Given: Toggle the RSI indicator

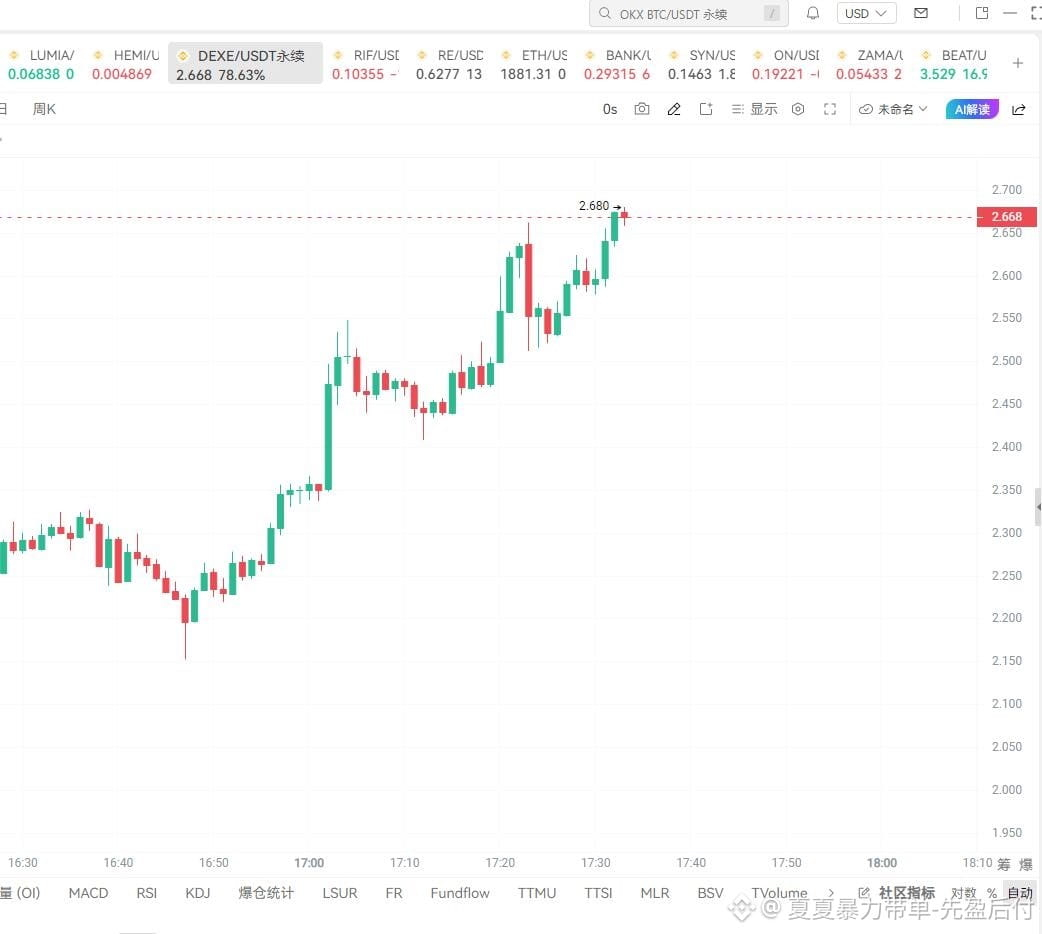Looking at the screenshot, I should [147, 893].
